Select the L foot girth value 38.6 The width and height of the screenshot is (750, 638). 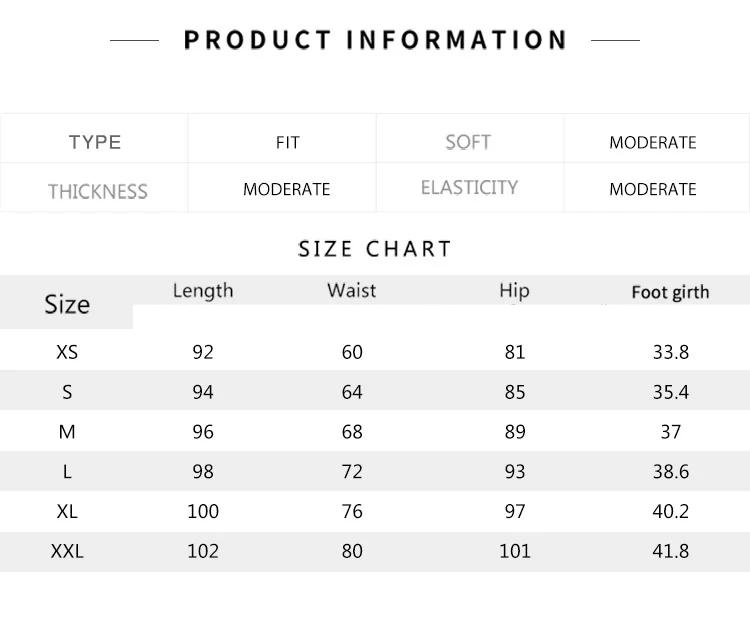click(671, 472)
